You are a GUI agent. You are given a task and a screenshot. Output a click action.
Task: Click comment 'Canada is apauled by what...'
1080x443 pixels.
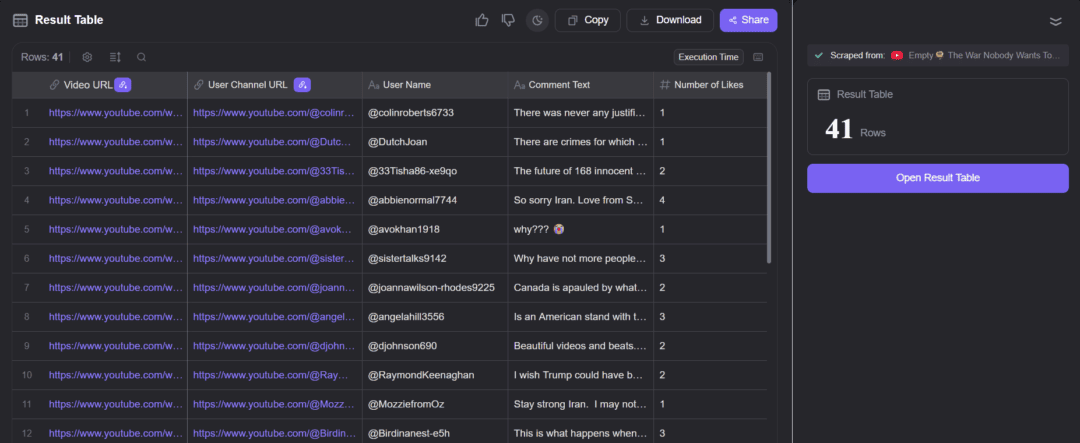coord(581,287)
